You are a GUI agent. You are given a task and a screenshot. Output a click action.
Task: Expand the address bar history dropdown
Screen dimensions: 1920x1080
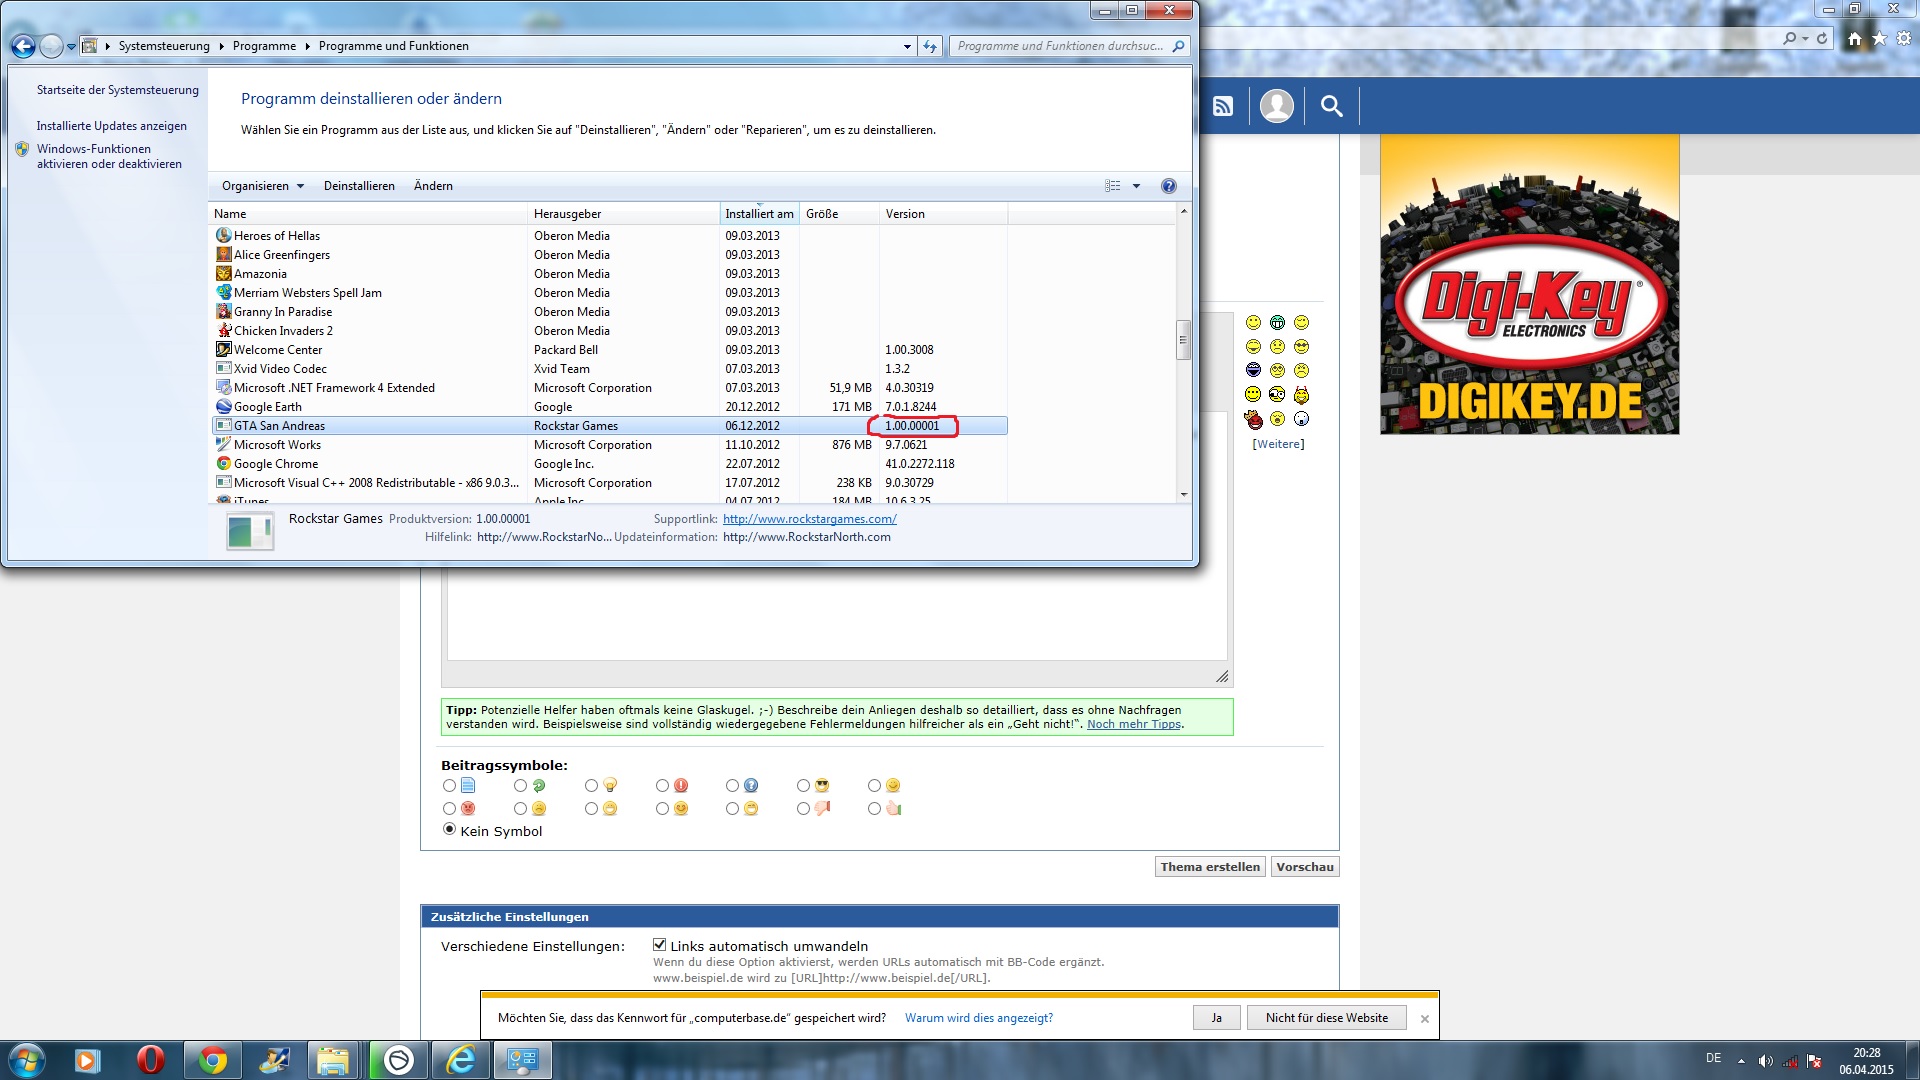tap(907, 46)
